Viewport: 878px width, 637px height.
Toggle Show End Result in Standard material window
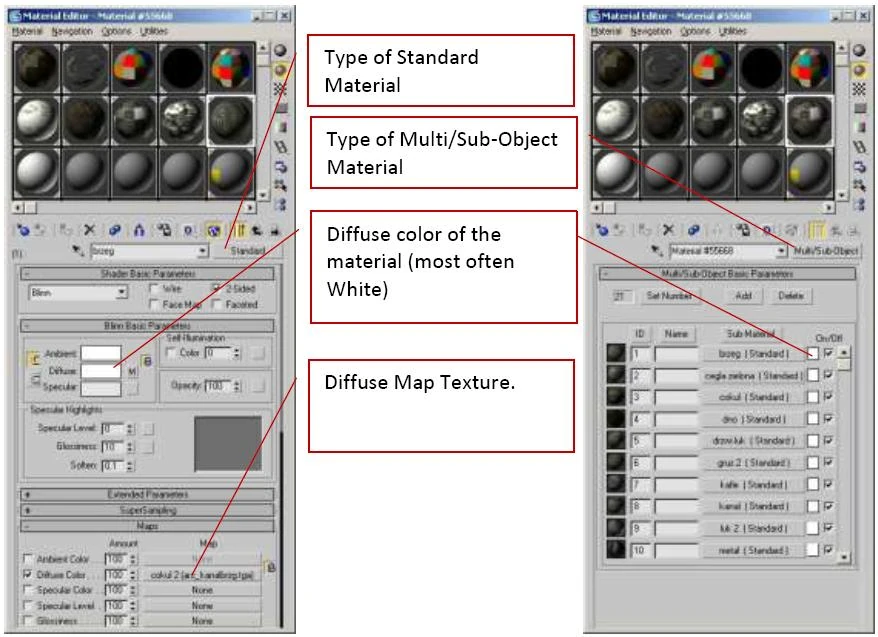[x=240, y=230]
